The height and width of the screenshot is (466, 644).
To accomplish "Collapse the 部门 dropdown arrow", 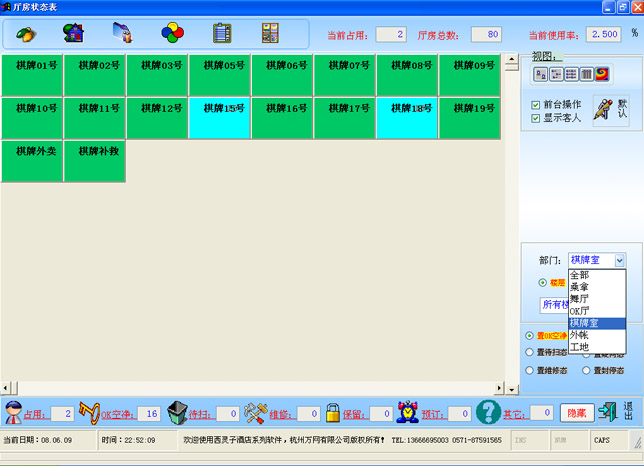I will click(x=619, y=260).
